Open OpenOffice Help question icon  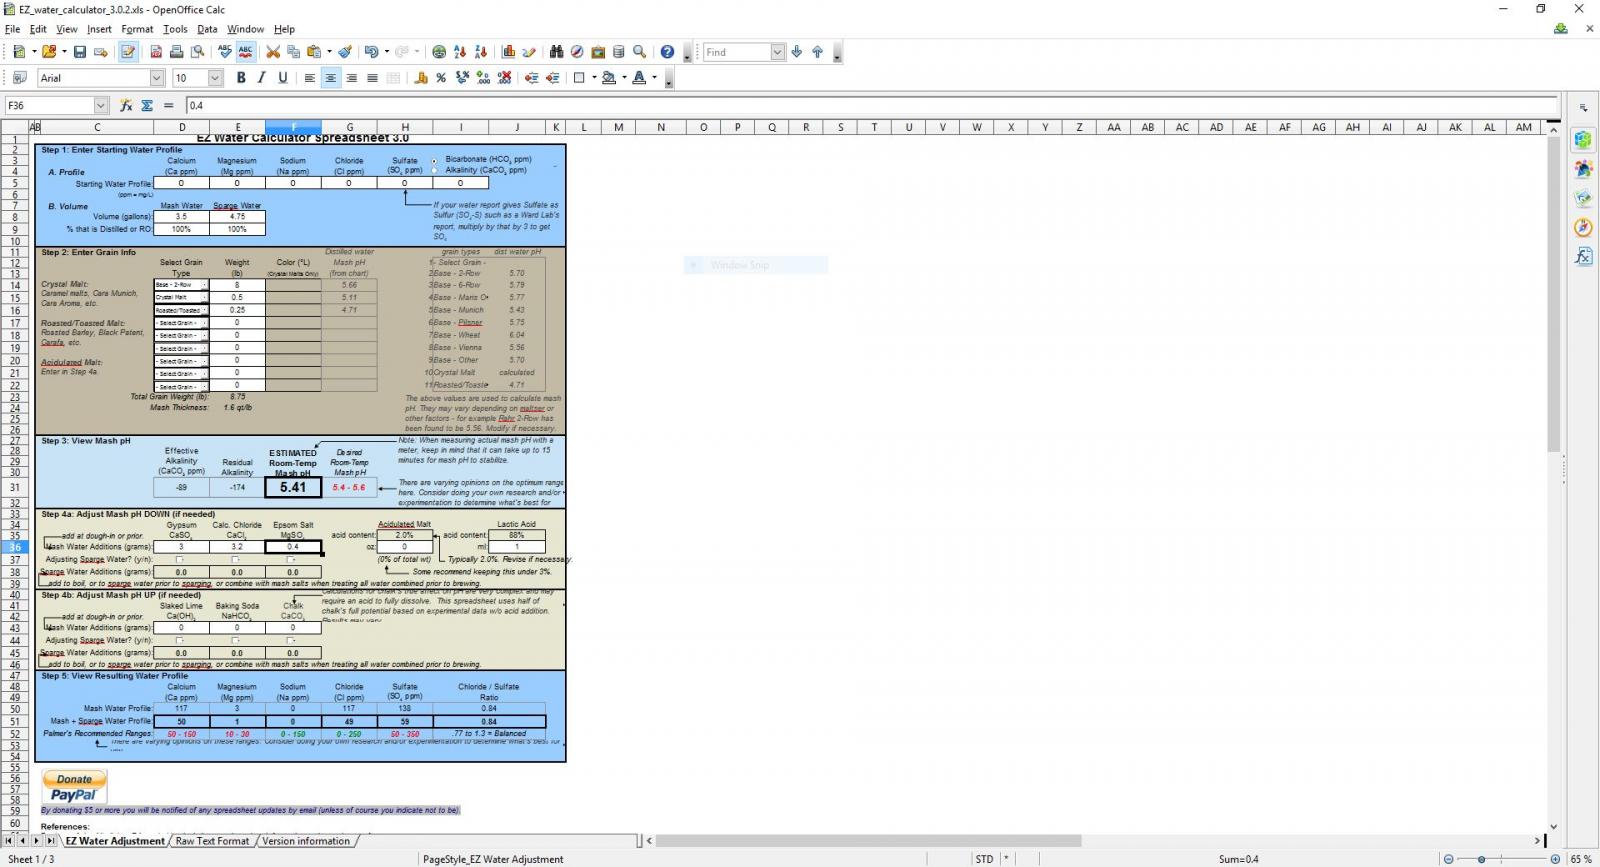tap(667, 52)
